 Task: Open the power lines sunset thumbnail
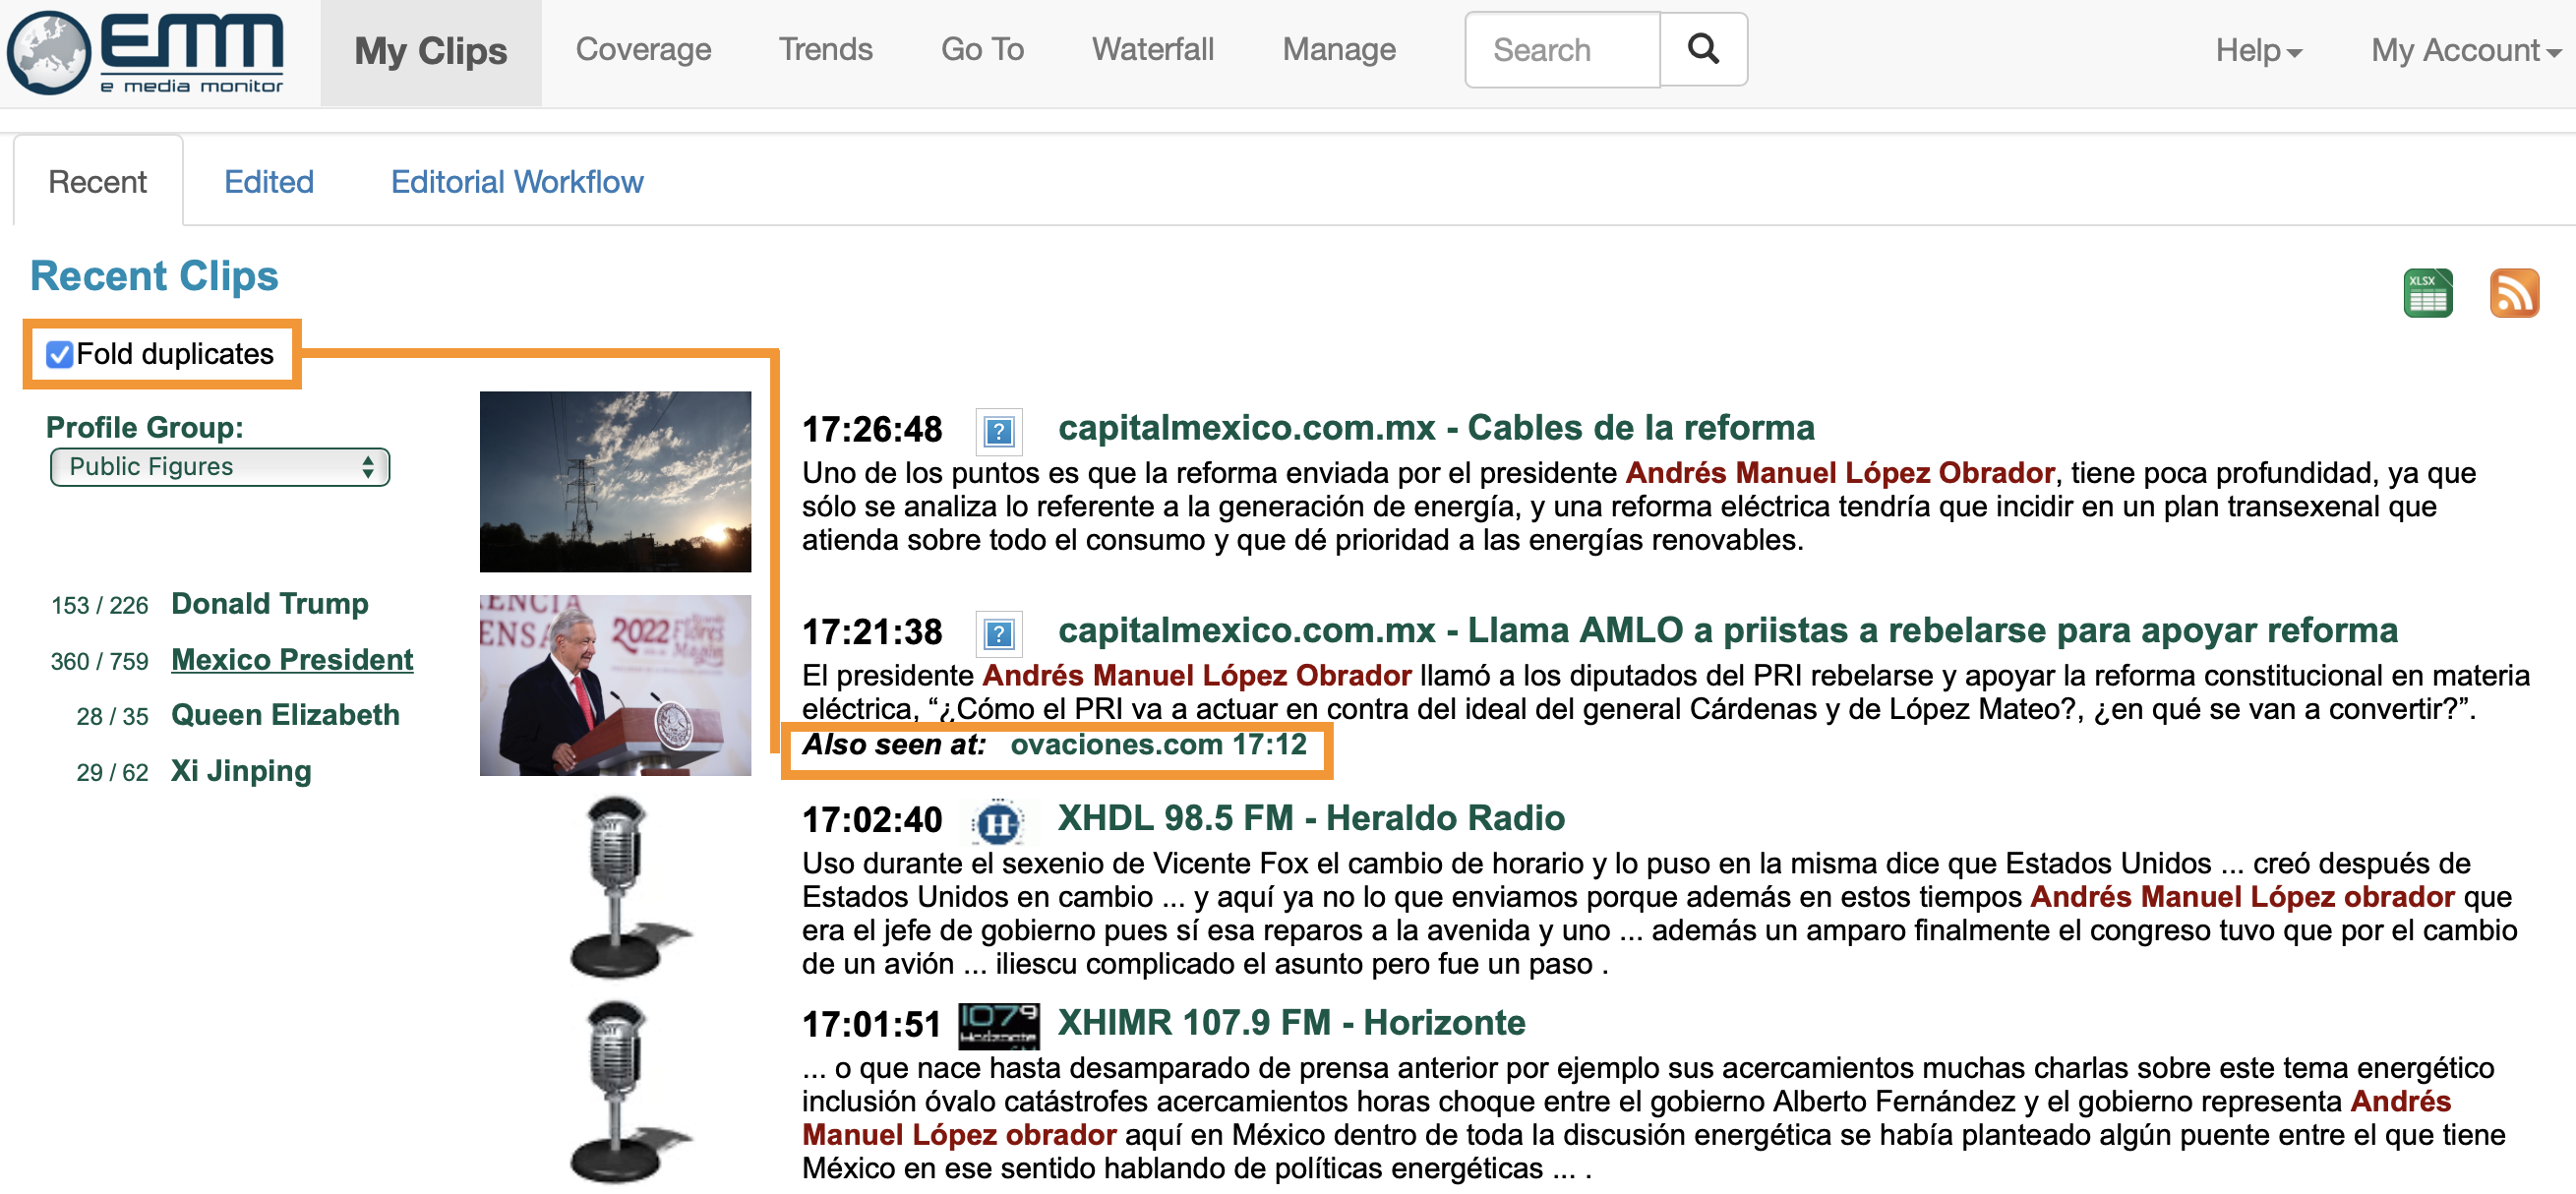pyautogui.click(x=615, y=481)
